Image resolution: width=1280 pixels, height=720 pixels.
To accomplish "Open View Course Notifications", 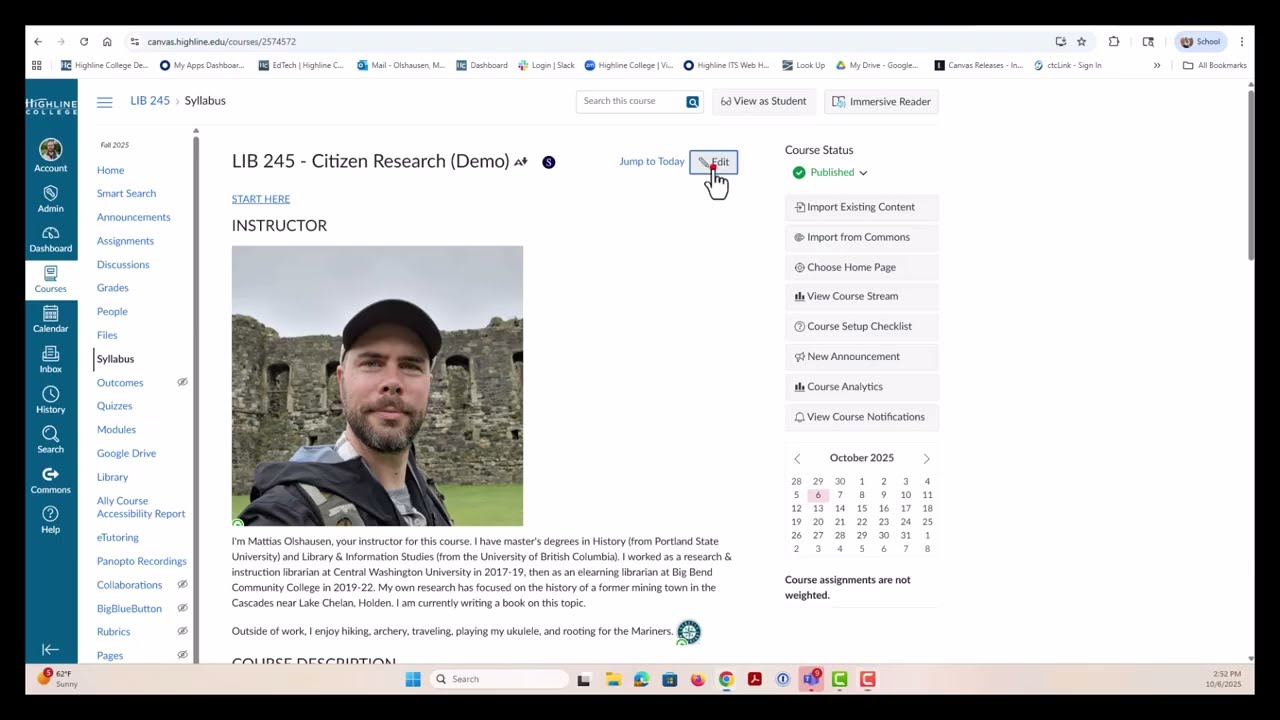I will click(x=861, y=417).
